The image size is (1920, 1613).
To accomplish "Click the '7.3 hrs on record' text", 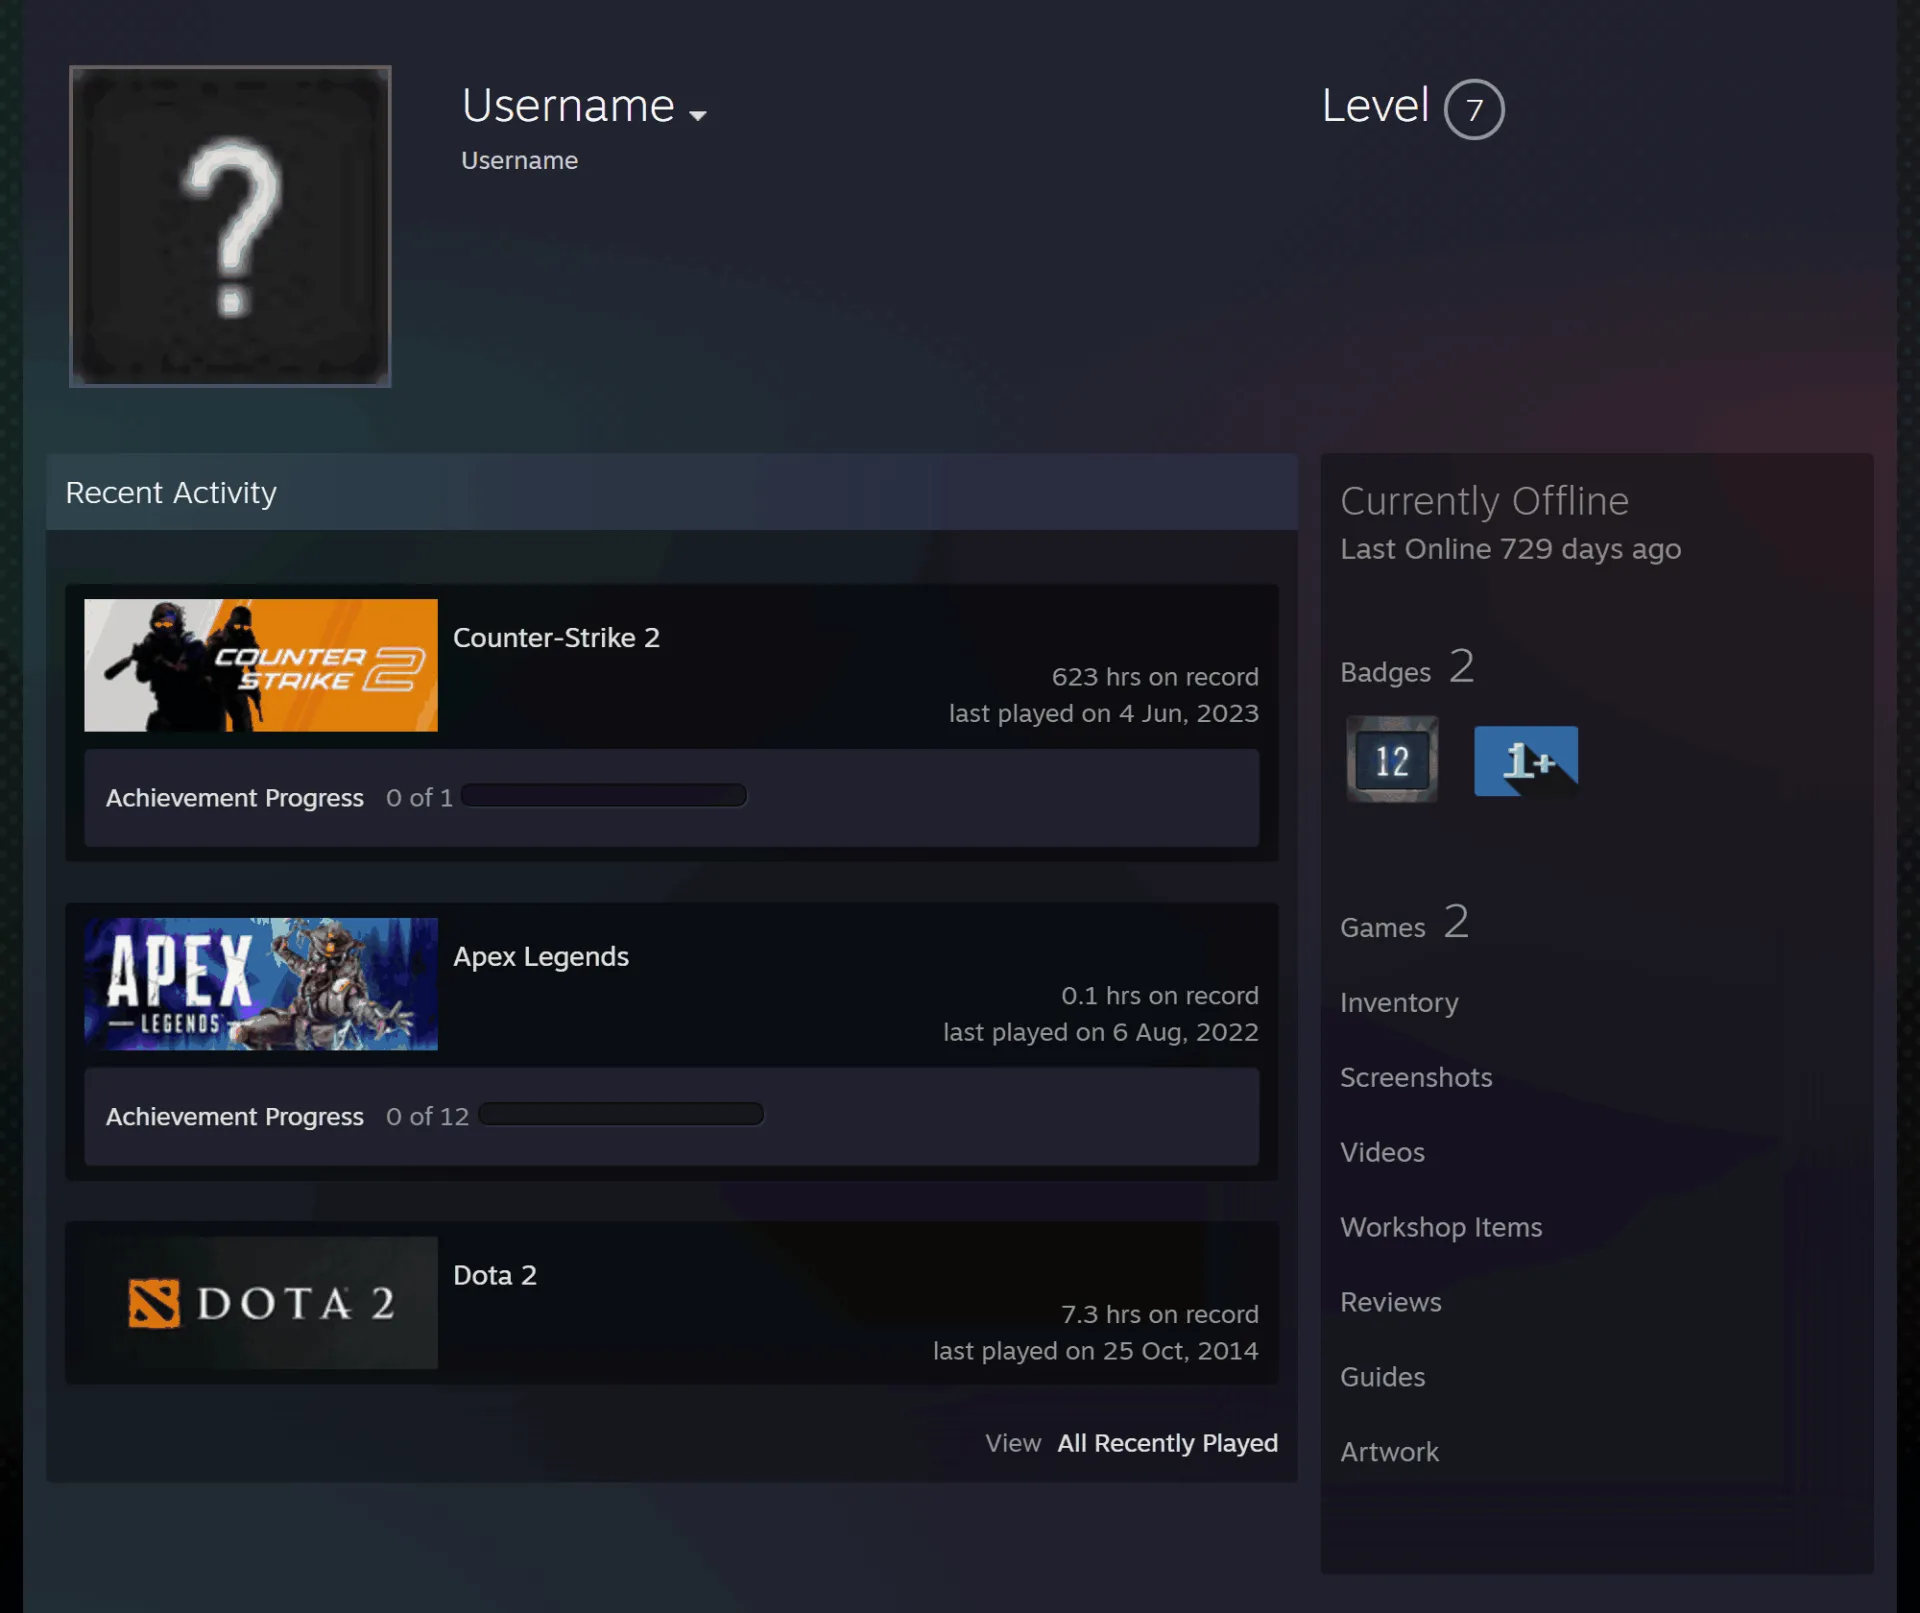I will [1160, 1315].
